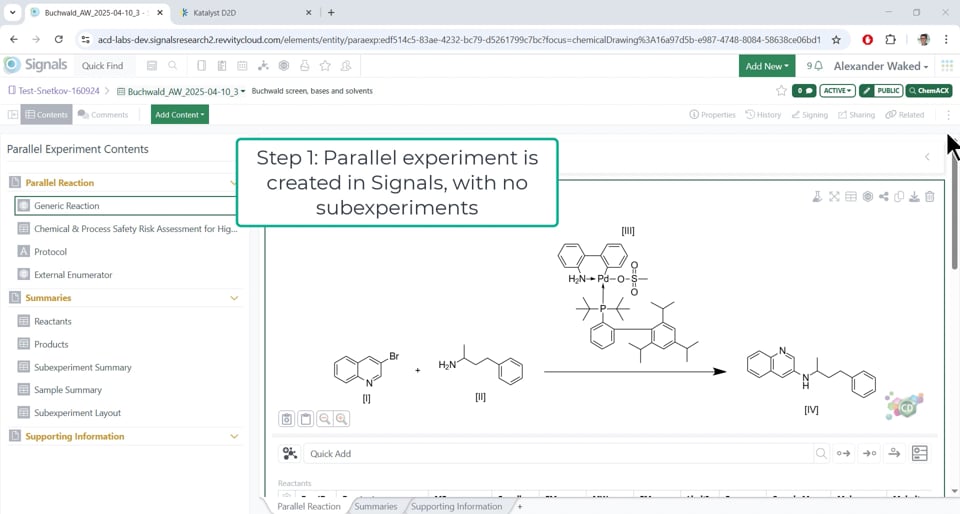Open the apps grid icon in header
The width and height of the screenshot is (960, 514).
click(x=947, y=65)
